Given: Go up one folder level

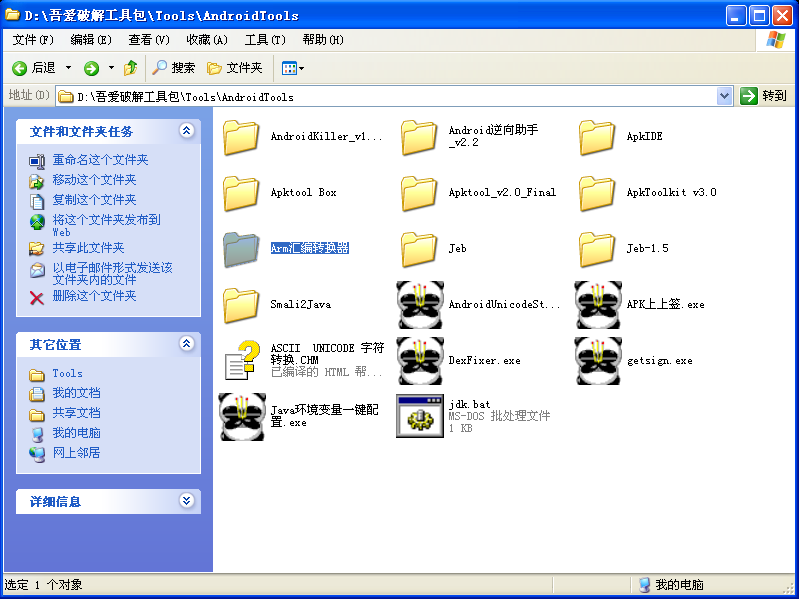Looking at the screenshot, I should point(130,68).
